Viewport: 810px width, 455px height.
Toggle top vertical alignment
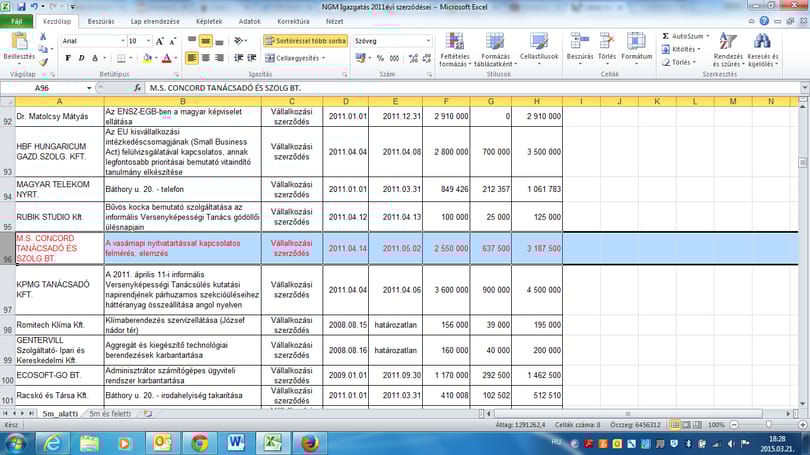pyautogui.click(x=192, y=41)
